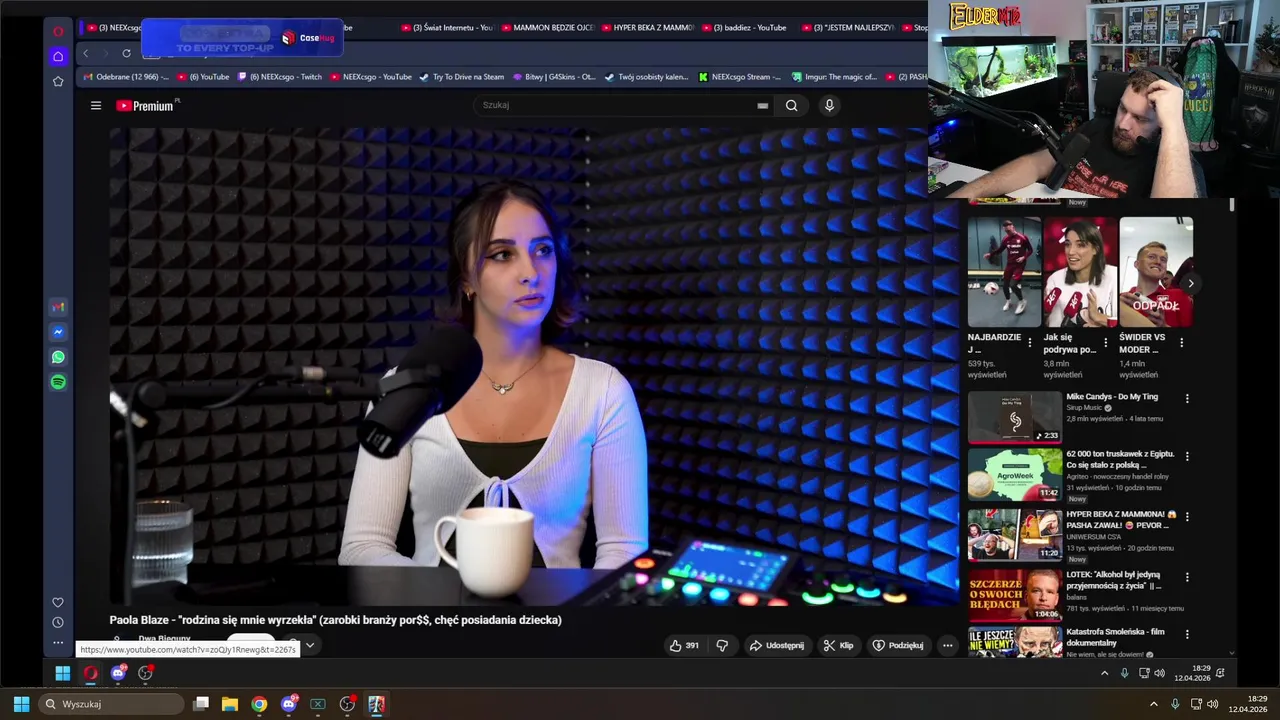
Task: Open Google Chrome from taskbar
Action: [x=259, y=704]
